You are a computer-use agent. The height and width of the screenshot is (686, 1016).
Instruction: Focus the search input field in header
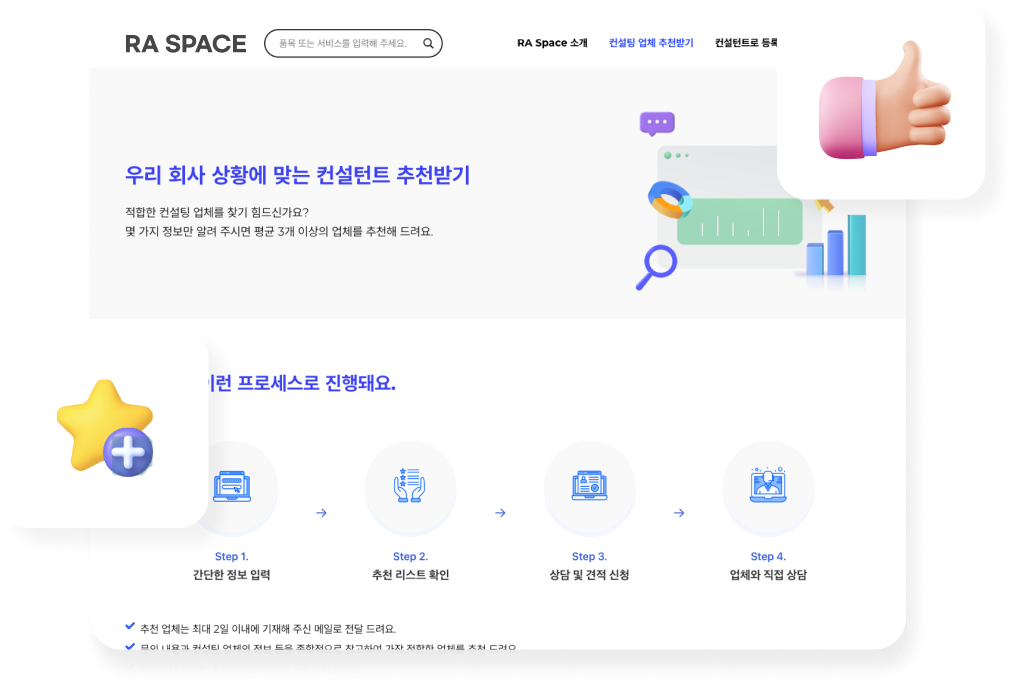340,44
